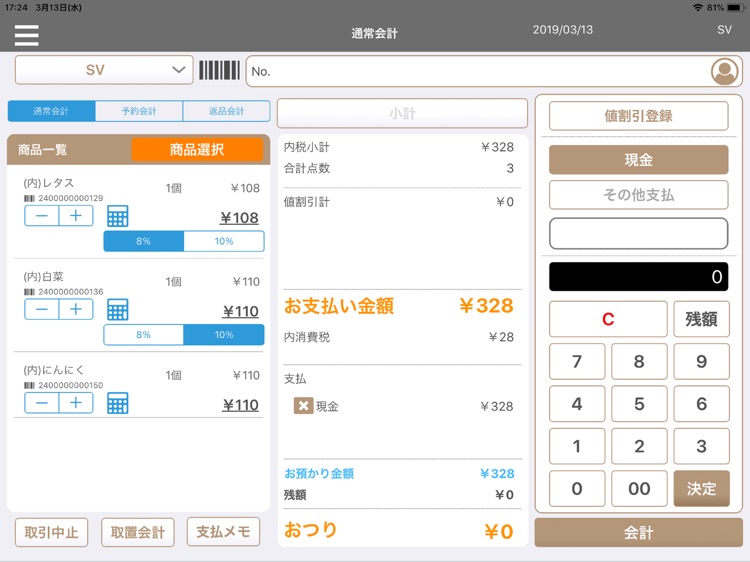Increase レタス quantity with plus
The height and width of the screenshot is (562, 750).
[76, 216]
